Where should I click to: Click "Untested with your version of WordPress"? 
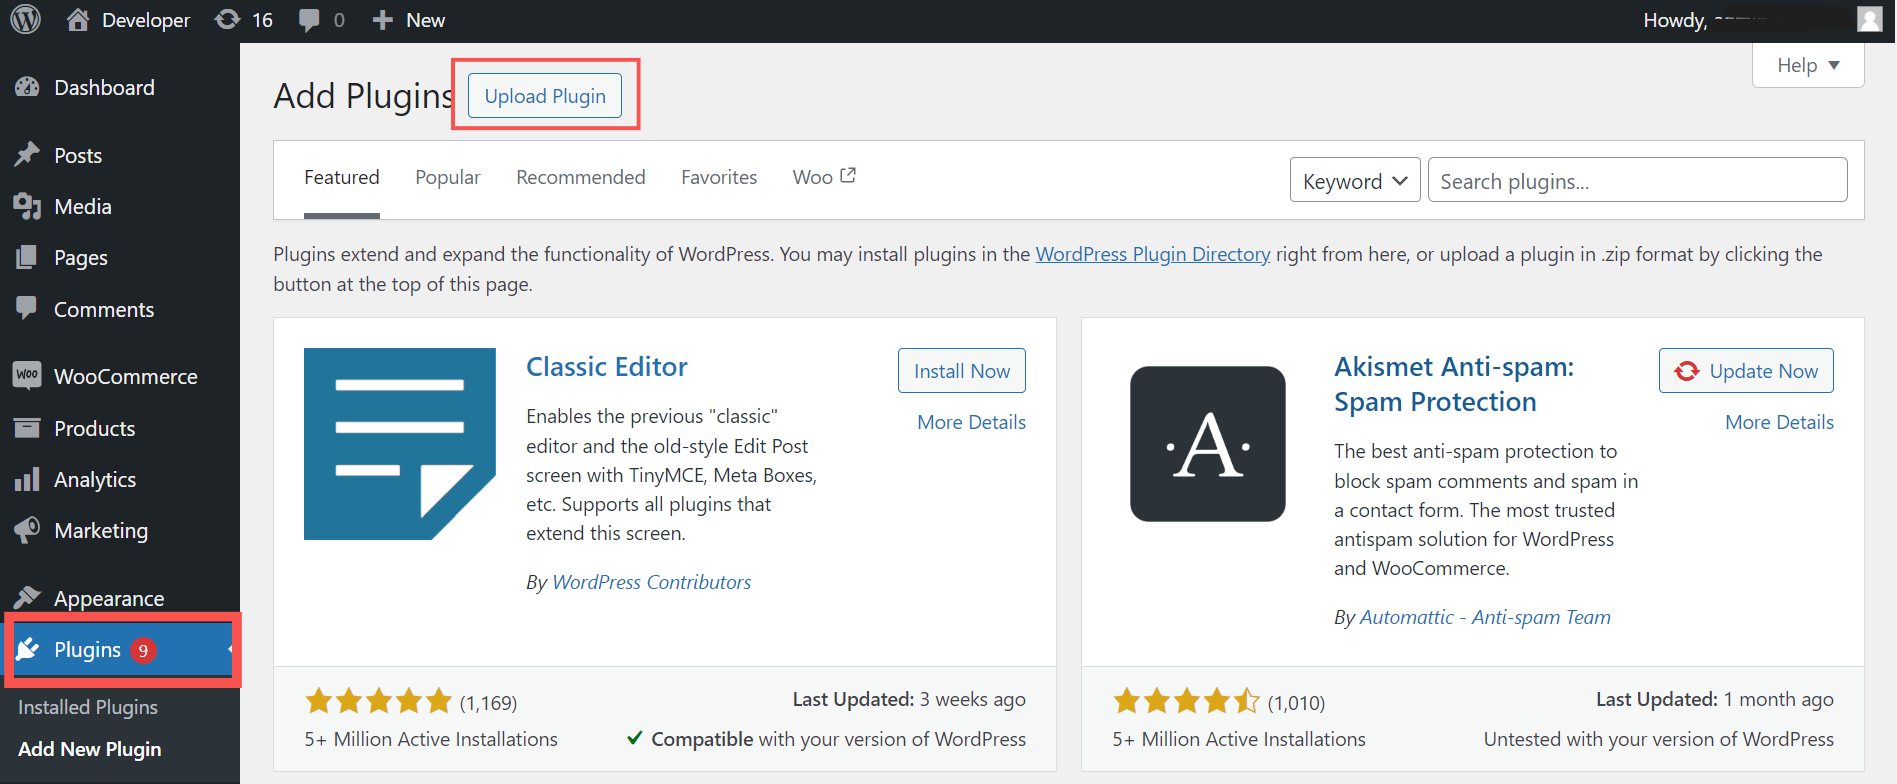pos(1659,739)
